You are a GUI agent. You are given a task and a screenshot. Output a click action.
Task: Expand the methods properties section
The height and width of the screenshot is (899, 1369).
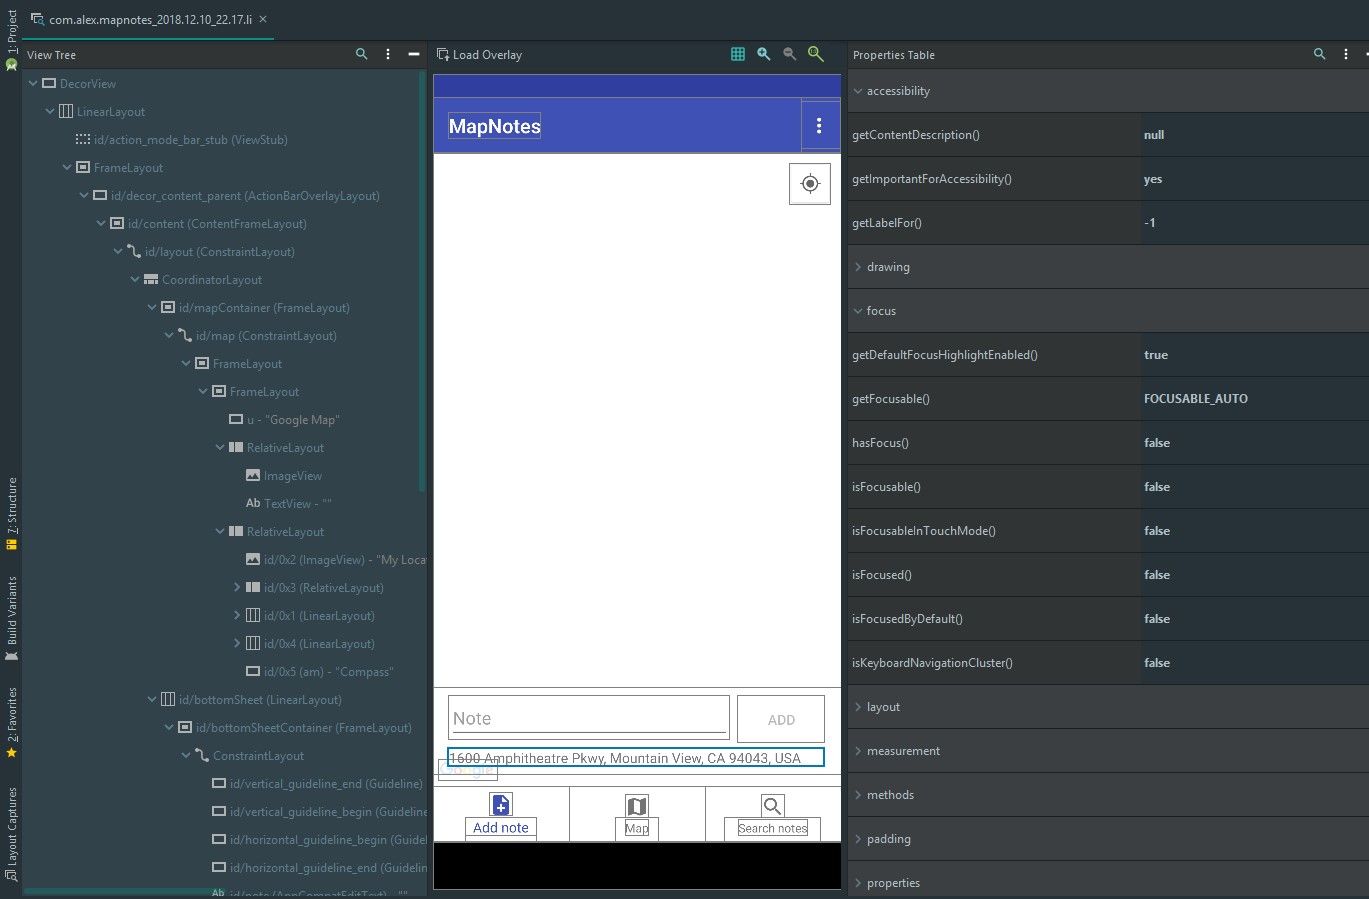coord(858,795)
